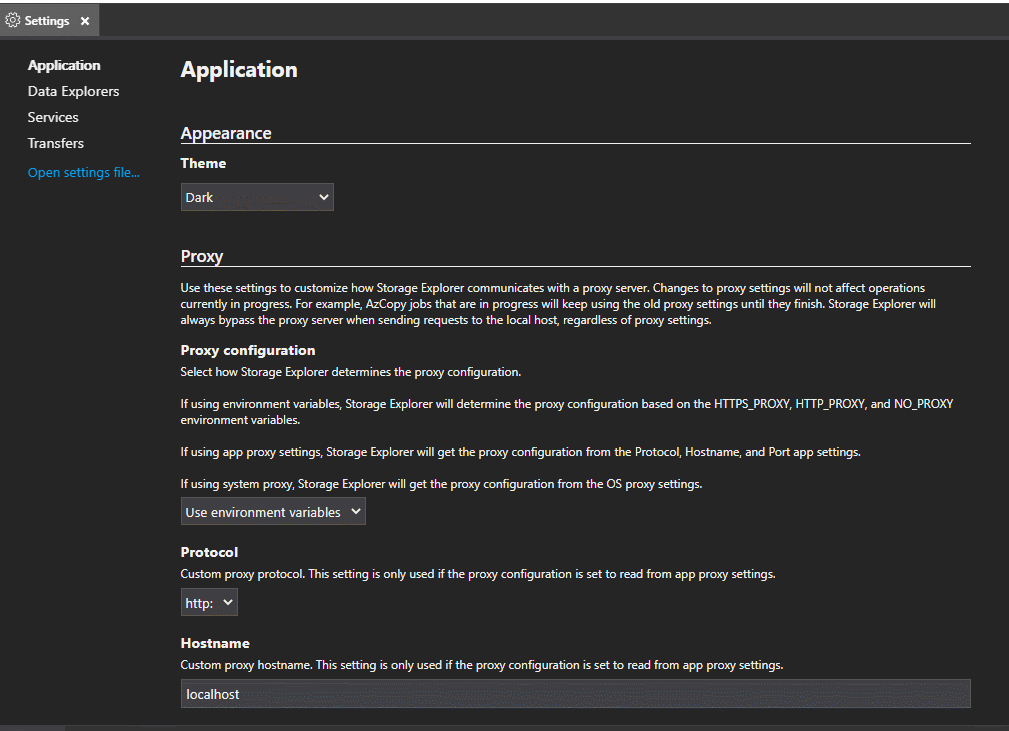Click the Application page heading
Screen dimensions: 1009x731
tap(238, 70)
